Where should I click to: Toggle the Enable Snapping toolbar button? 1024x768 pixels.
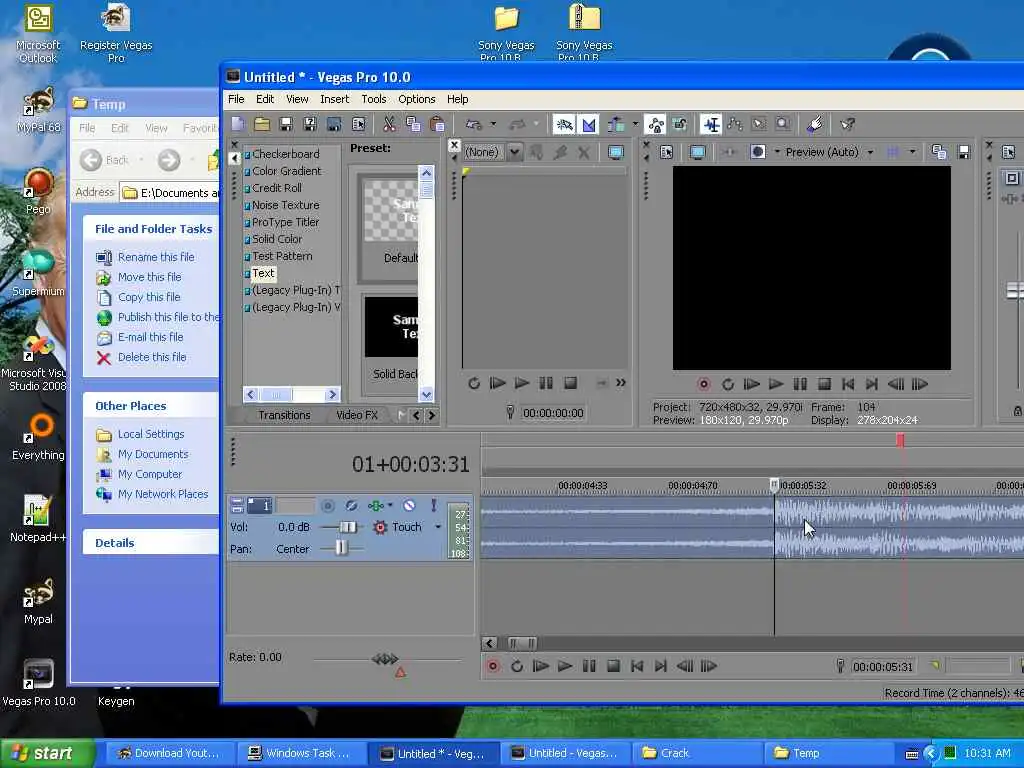click(564, 124)
